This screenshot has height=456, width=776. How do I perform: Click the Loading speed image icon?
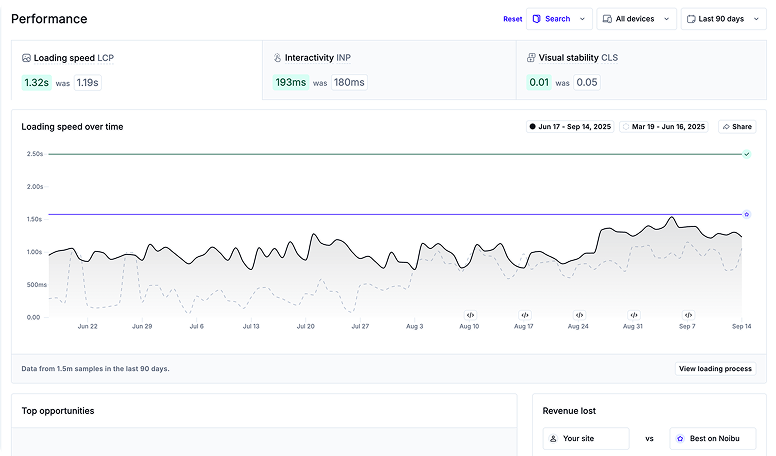pos(26,58)
